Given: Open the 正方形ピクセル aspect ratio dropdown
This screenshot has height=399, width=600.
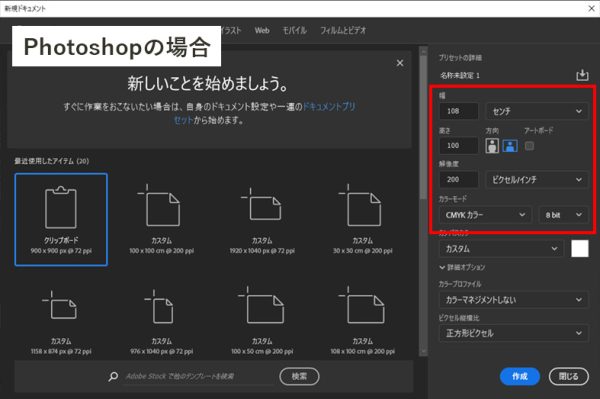Looking at the screenshot, I should coord(514,333).
